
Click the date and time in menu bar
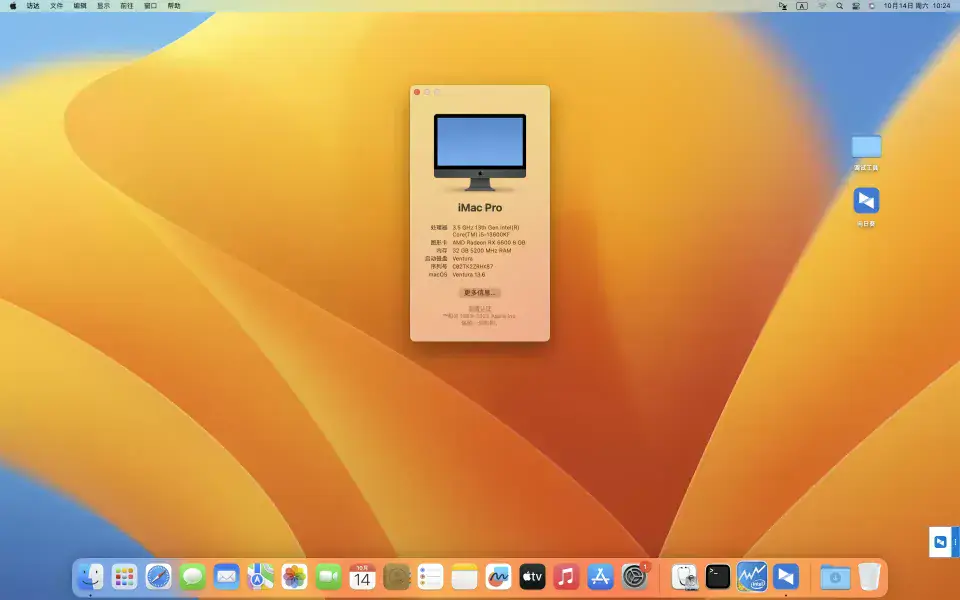click(917, 6)
